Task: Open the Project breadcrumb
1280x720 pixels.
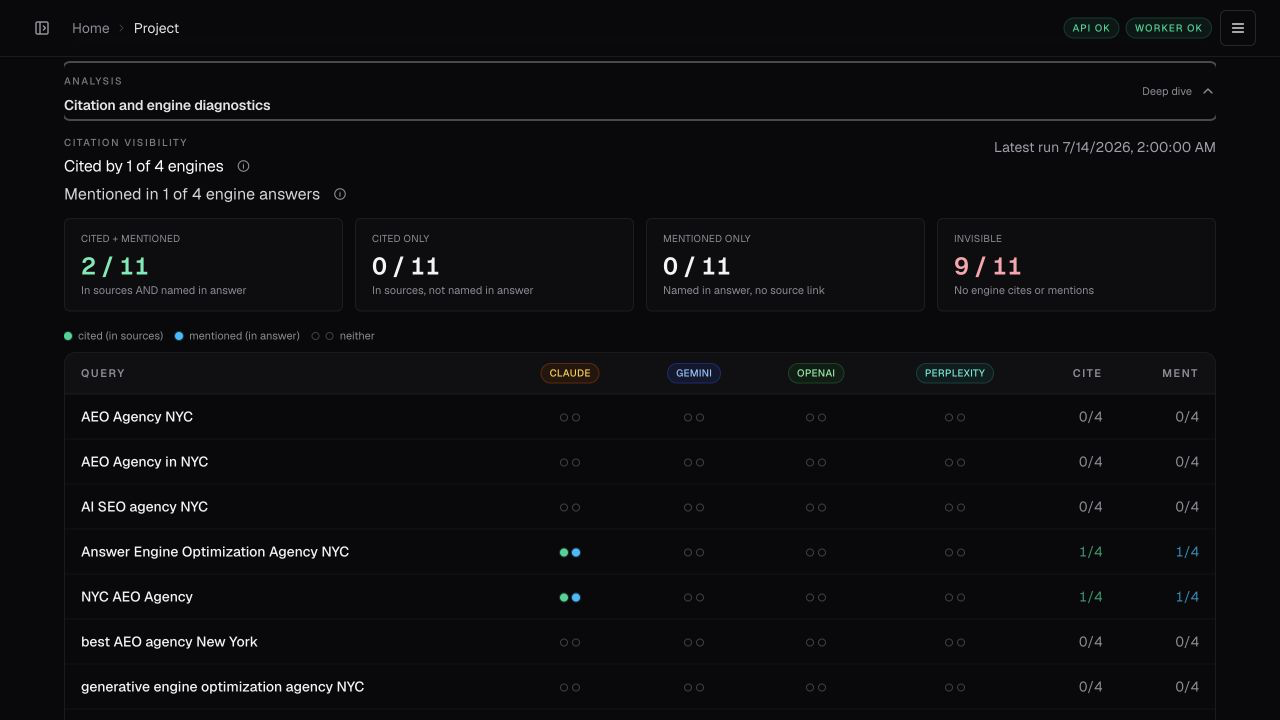Action: [x=157, y=28]
